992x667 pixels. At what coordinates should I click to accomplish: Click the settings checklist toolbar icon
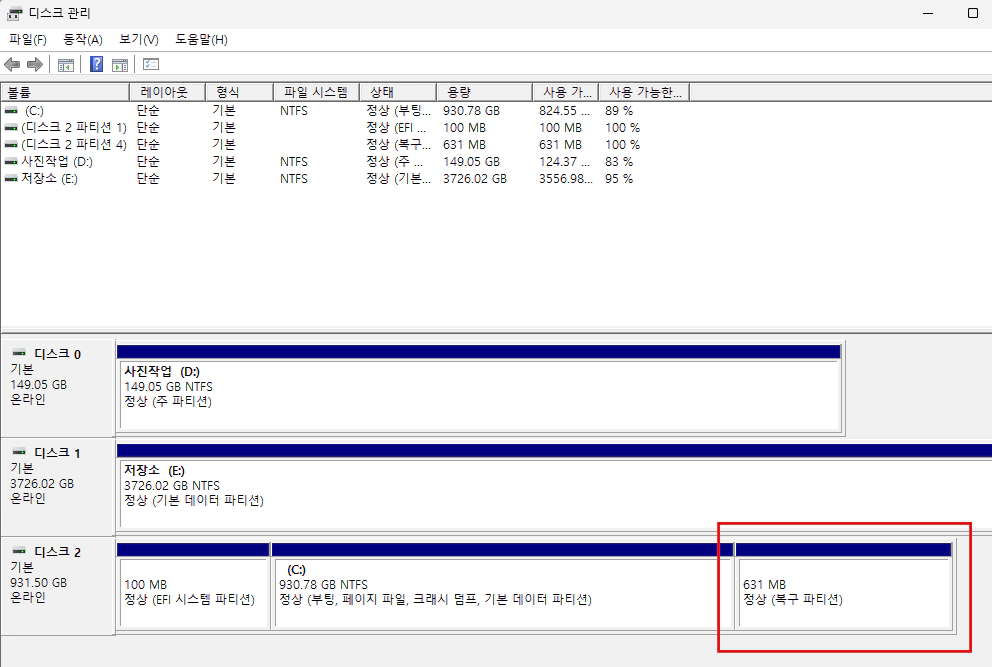[x=151, y=65]
